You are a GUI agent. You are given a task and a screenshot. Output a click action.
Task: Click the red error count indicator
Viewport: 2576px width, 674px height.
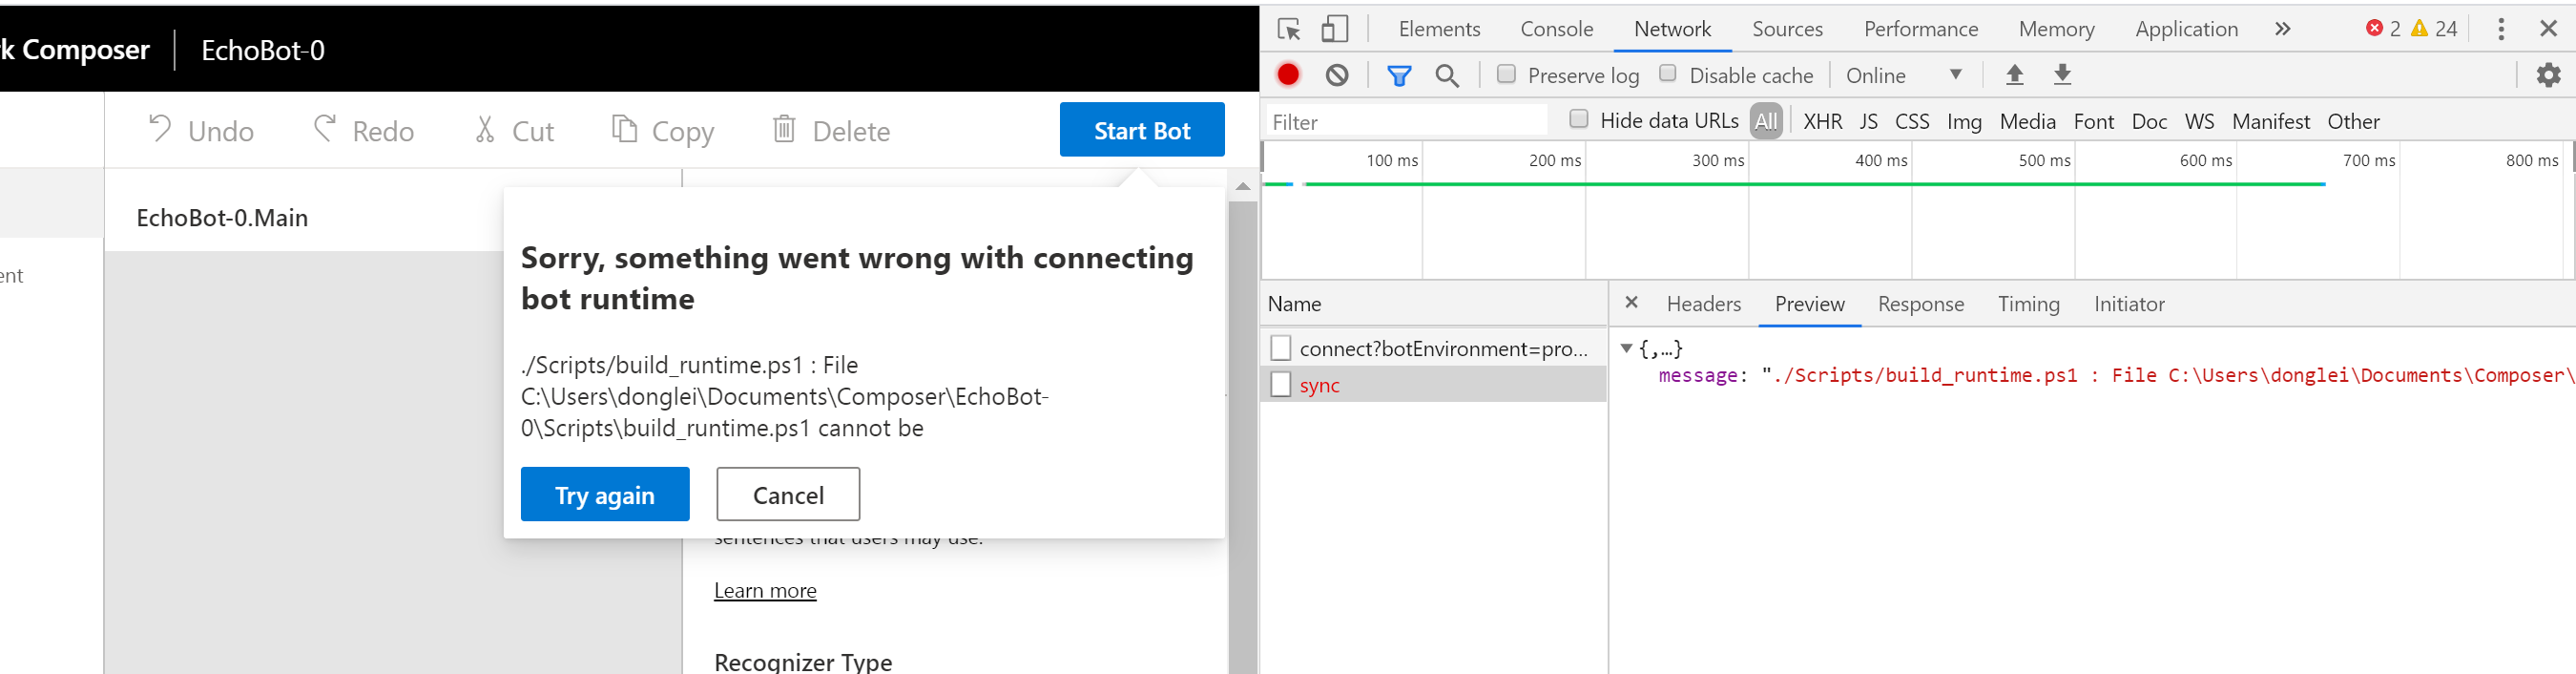[x=2383, y=29]
